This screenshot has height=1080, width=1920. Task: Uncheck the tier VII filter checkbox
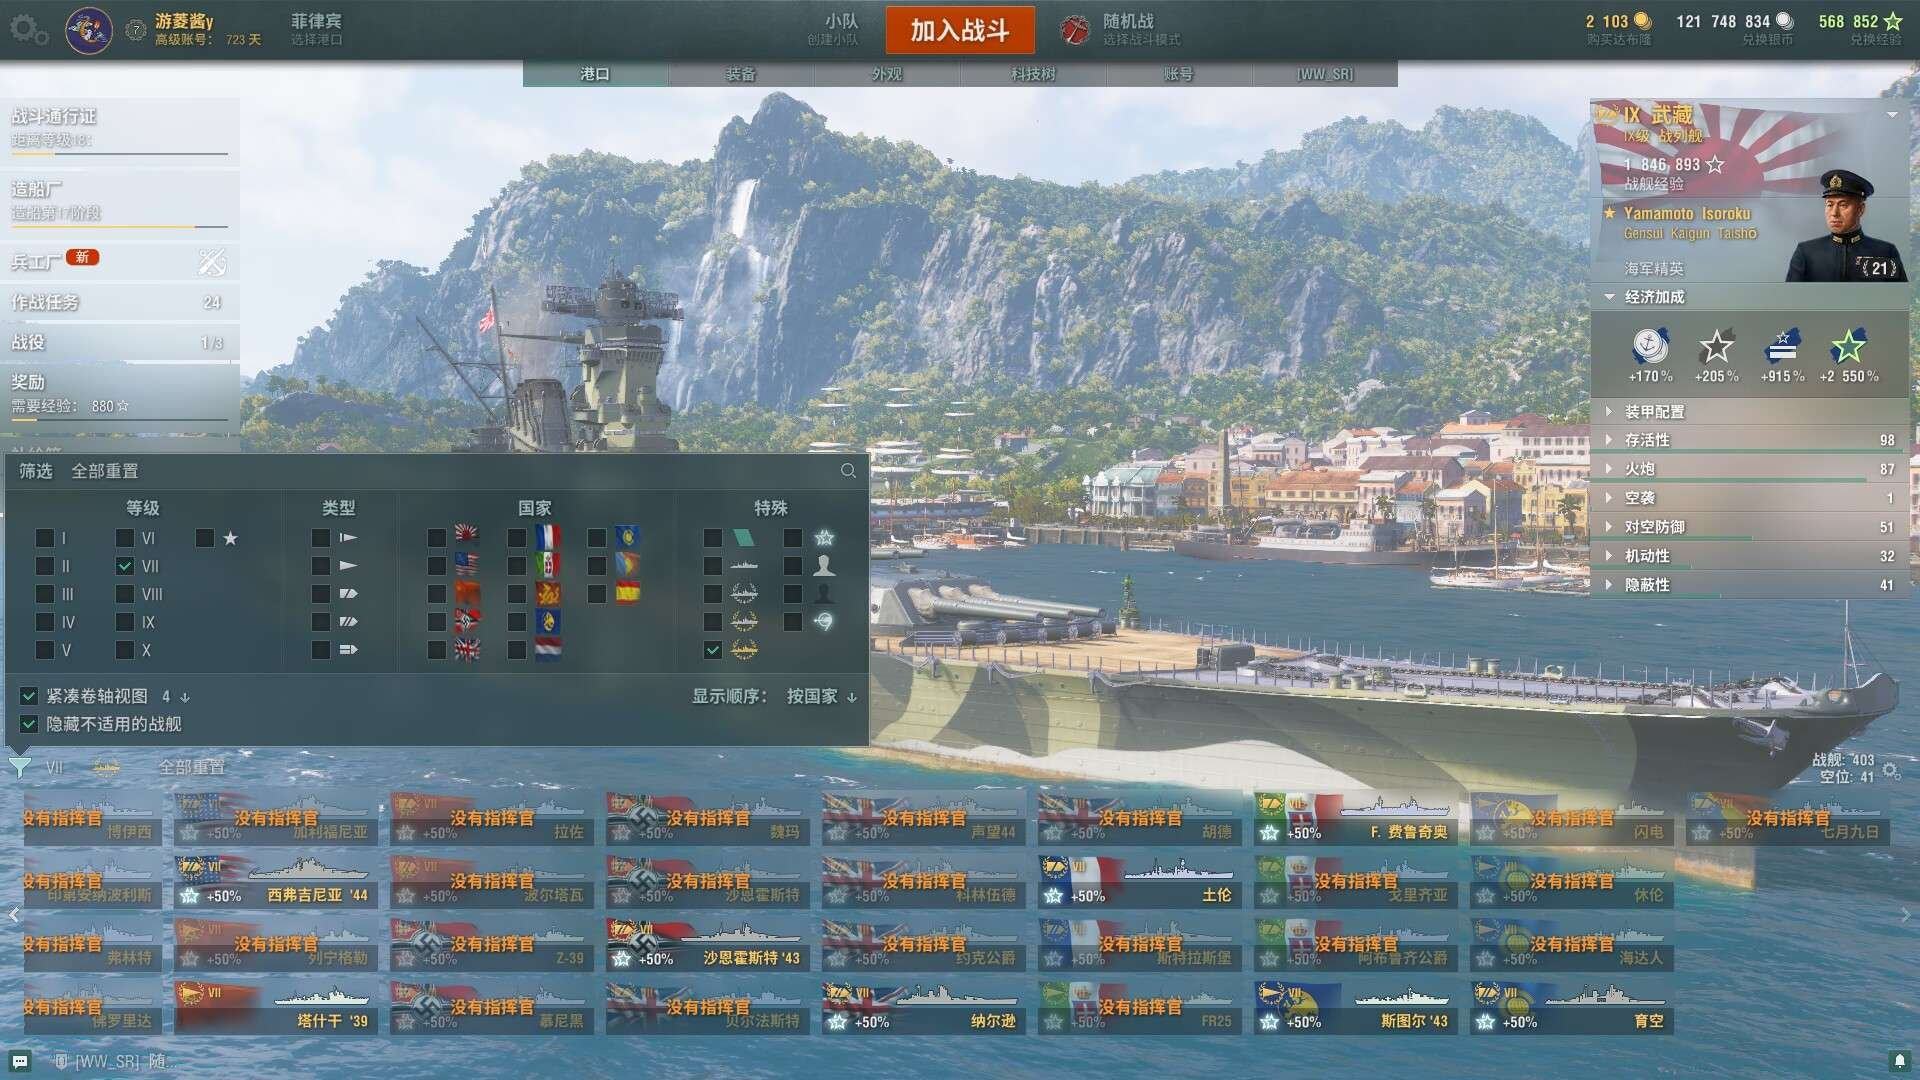point(125,566)
